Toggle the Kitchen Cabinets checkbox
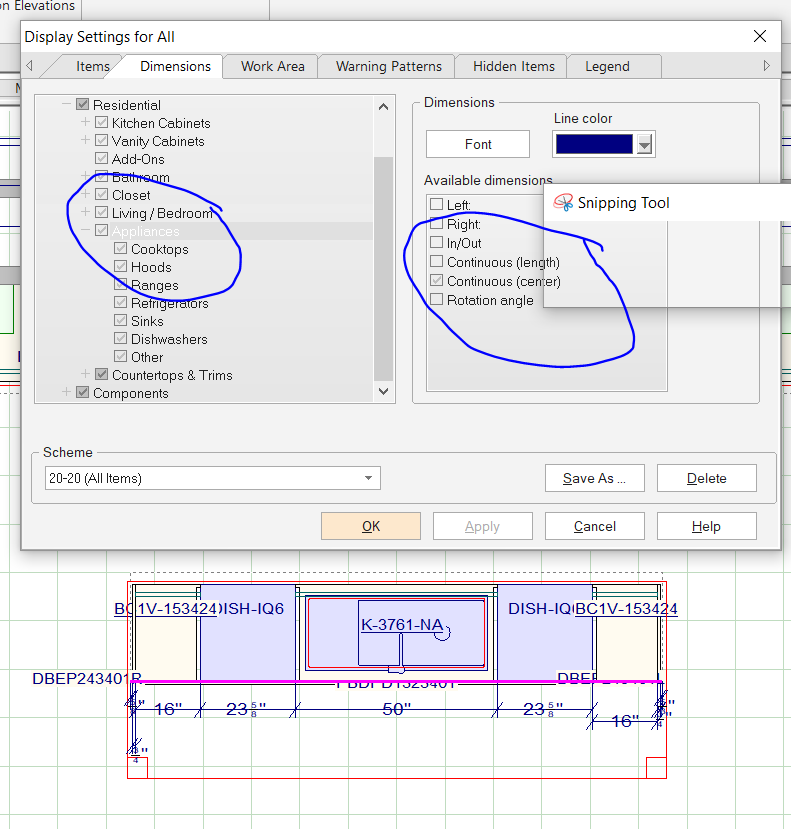This screenshot has width=791, height=829. pyautogui.click(x=102, y=123)
